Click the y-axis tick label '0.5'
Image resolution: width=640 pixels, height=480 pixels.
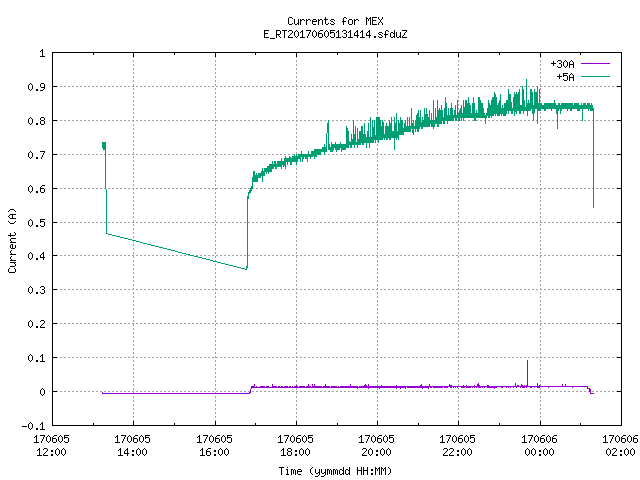[36, 222]
